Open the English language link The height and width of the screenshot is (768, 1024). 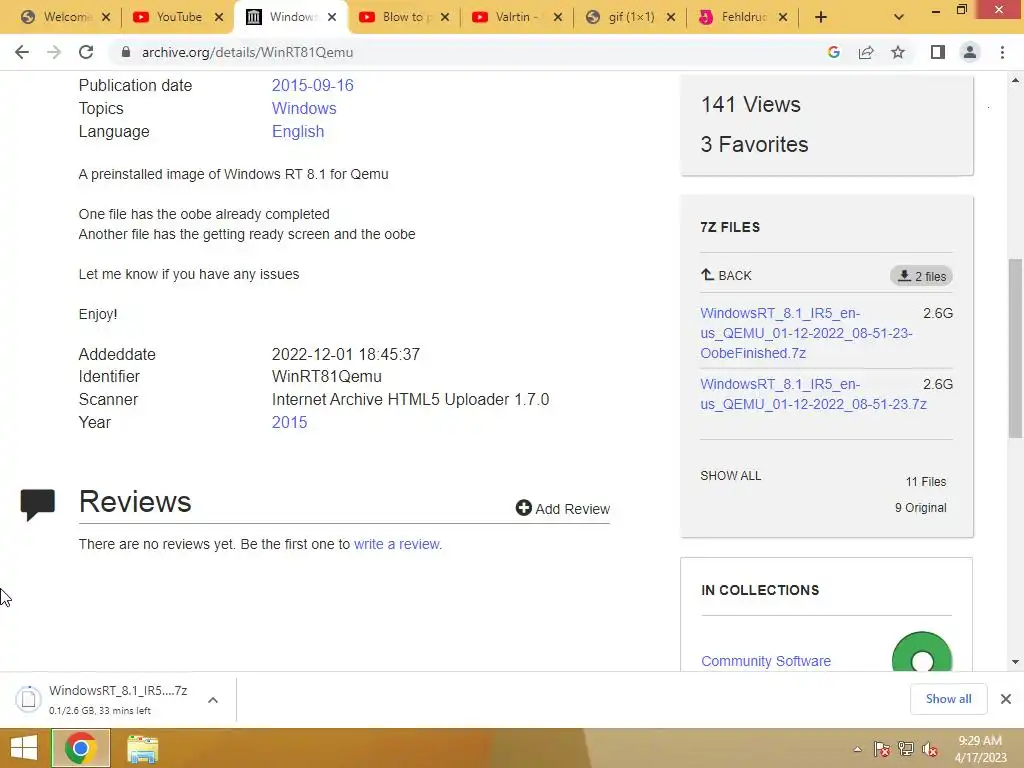tap(298, 131)
